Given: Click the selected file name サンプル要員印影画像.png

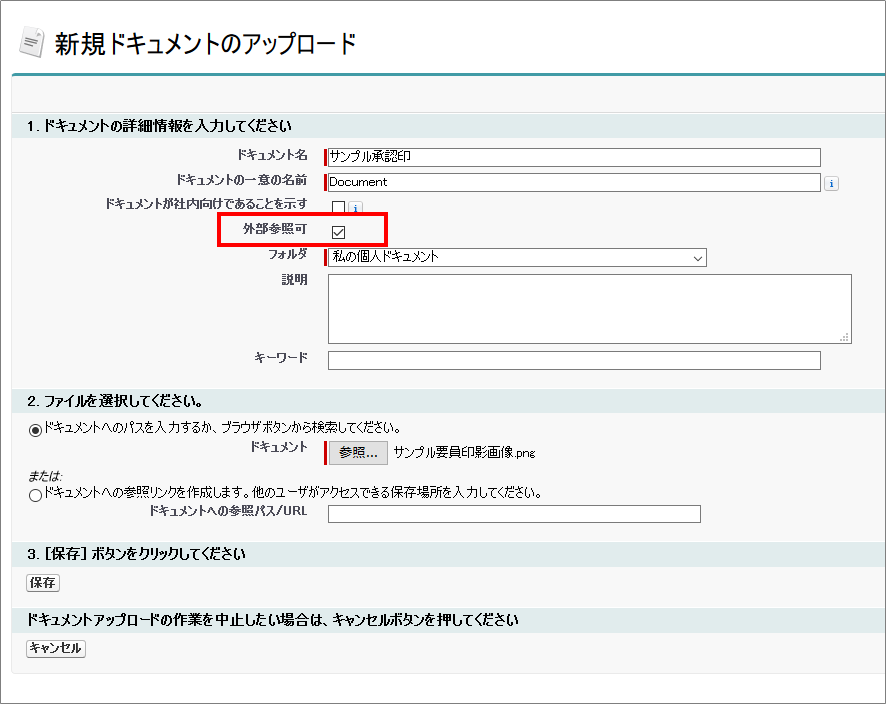Looking at the screenshot, I should pyautogui.click(x=464, y=453).
